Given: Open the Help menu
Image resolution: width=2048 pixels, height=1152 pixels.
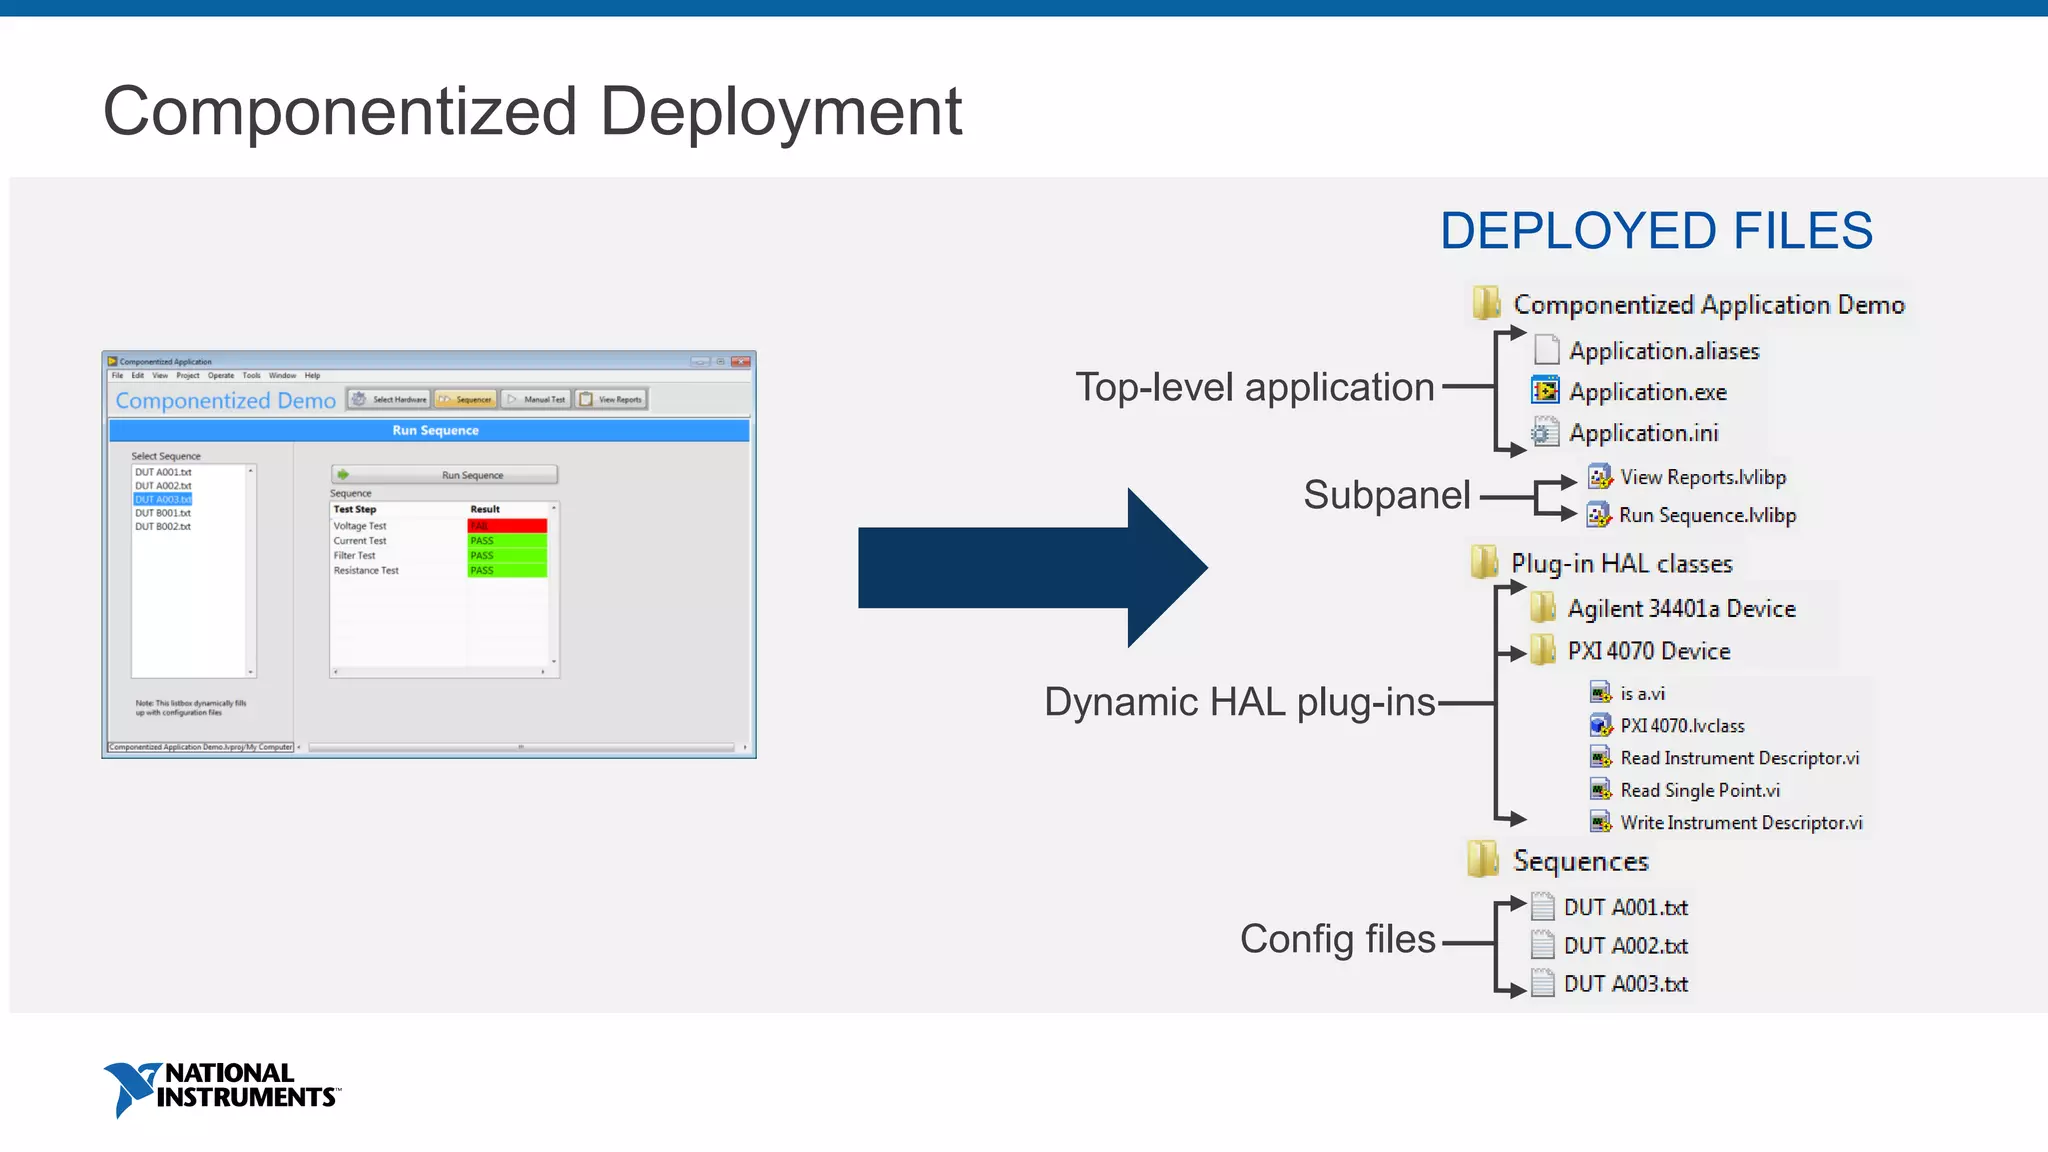Looking at the screenshot, I should (313, 376).
